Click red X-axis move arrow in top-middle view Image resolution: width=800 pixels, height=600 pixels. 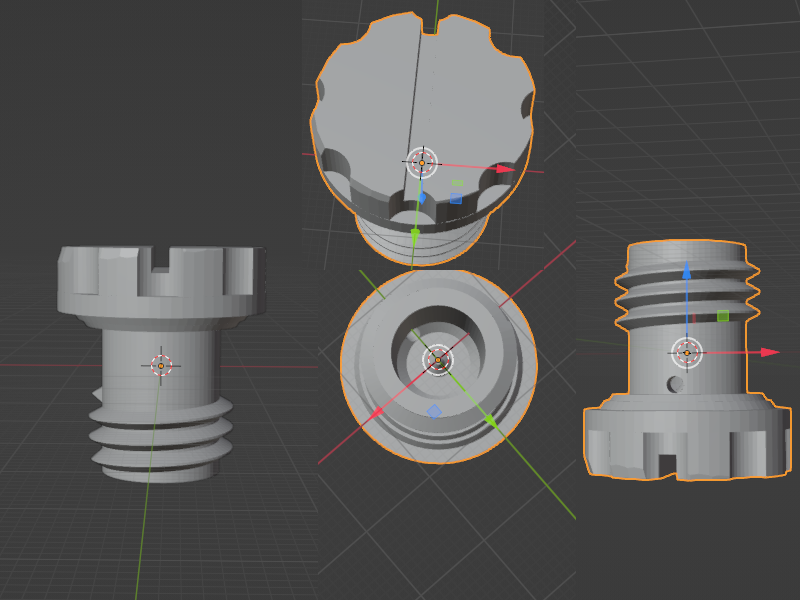[x=505, y=169]
